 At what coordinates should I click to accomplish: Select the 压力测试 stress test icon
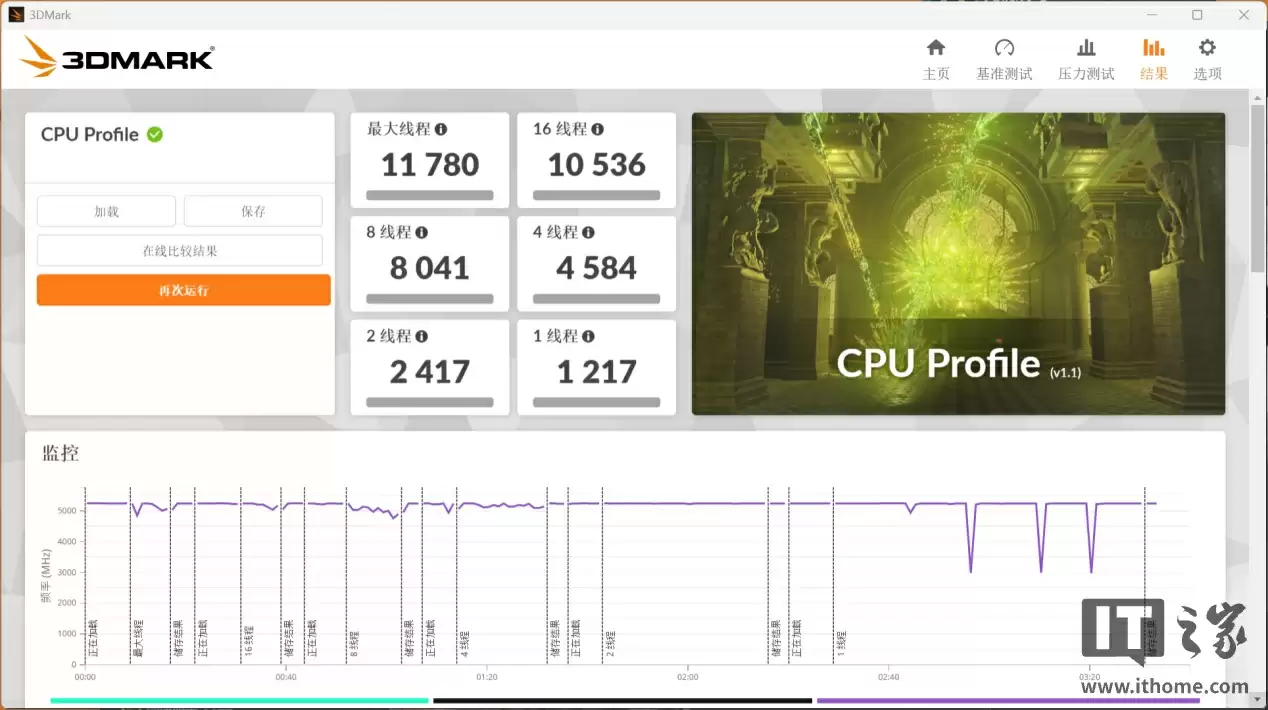click(x=1086, y=58)
